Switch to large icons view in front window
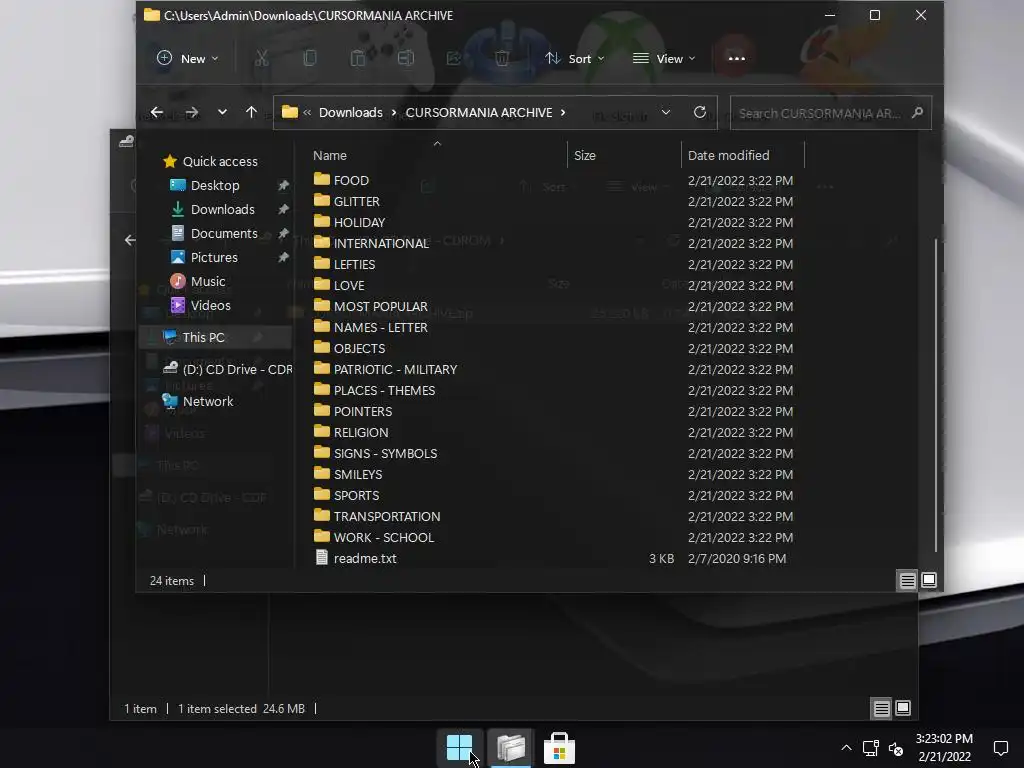Screen dimensions: 1024x768 (929, 580)
